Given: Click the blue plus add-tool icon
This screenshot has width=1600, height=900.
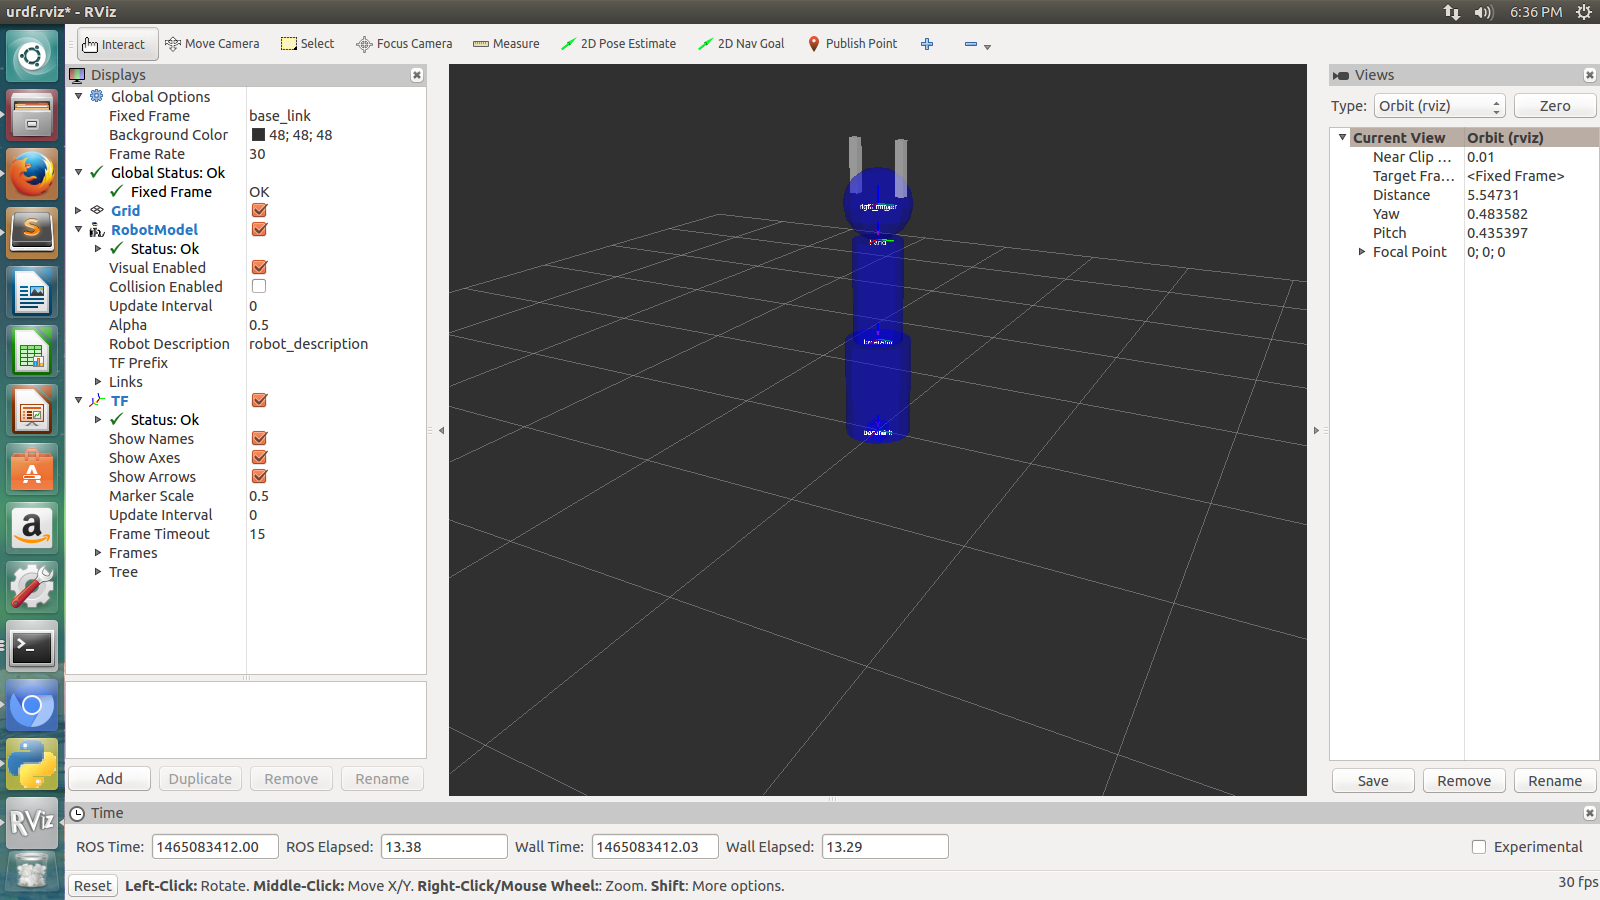Looking at the screenshot, I should point(927,44).
